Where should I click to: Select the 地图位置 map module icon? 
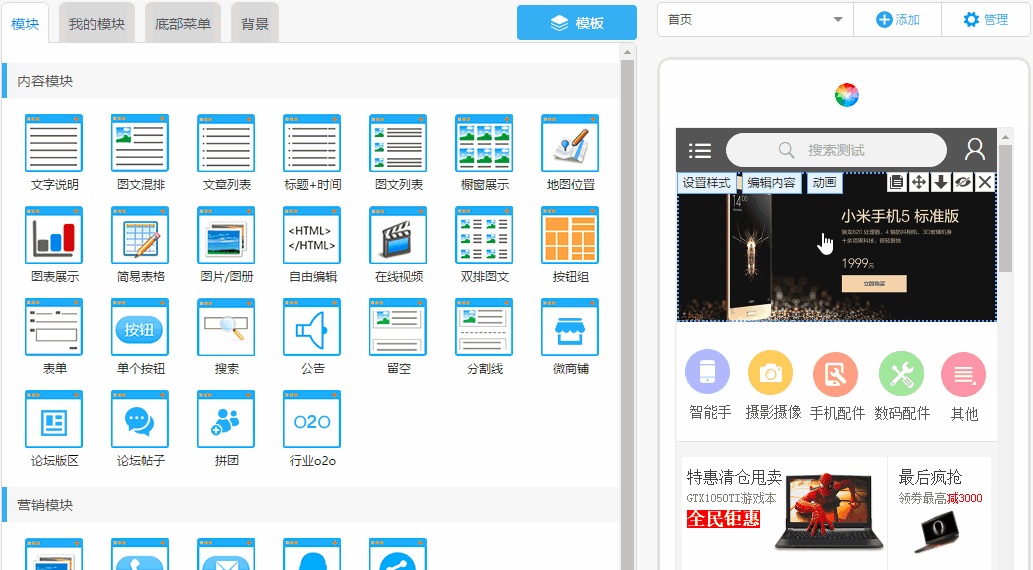570,143
